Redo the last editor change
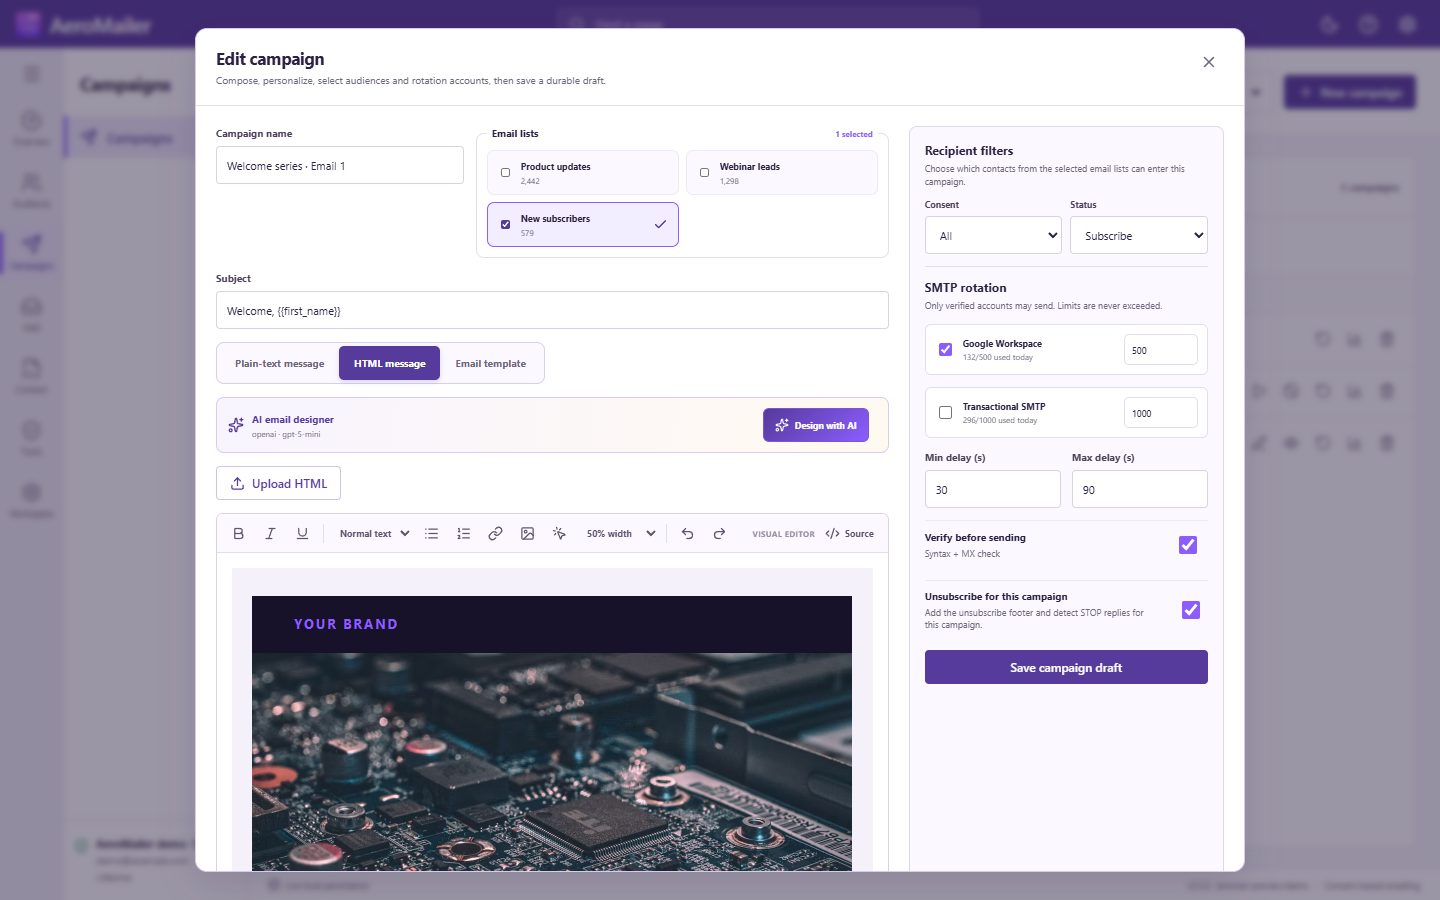The image size is (1440, 900). pos(719,534)
